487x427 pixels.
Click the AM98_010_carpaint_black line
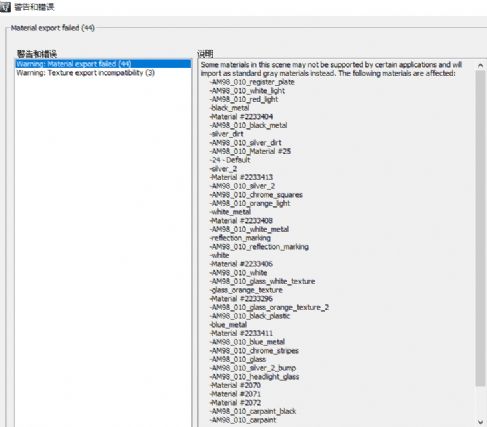pyautogui.click(x=253, y=411)
